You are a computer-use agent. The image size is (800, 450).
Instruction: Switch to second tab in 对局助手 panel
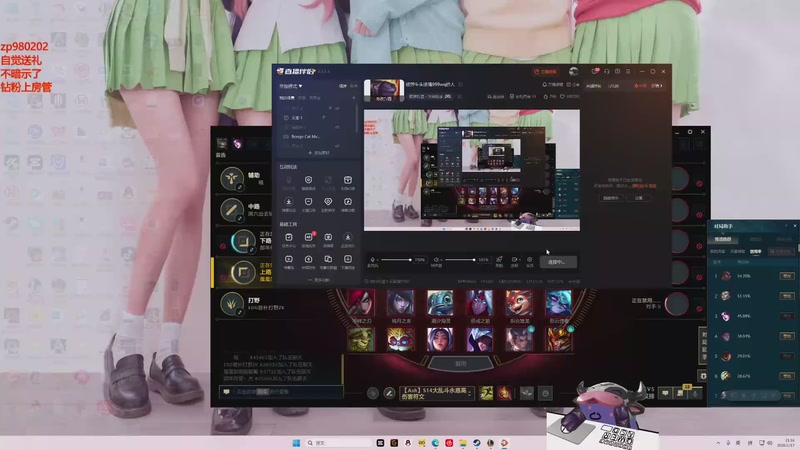(755, 239)
